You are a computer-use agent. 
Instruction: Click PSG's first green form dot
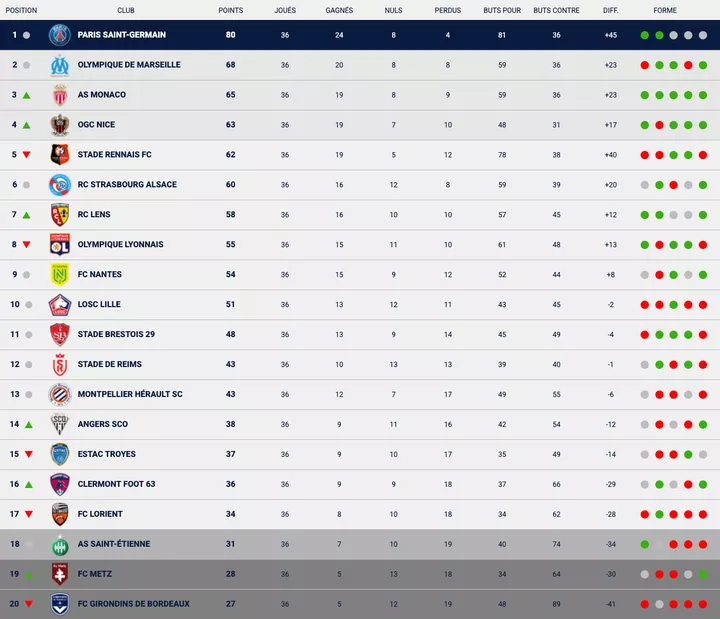[x=645, y=35]
